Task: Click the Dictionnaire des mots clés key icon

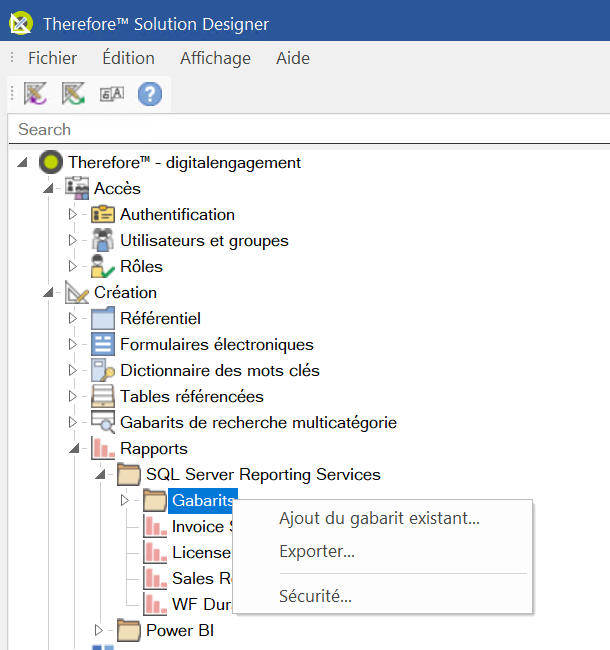Action: pos(103,370)
